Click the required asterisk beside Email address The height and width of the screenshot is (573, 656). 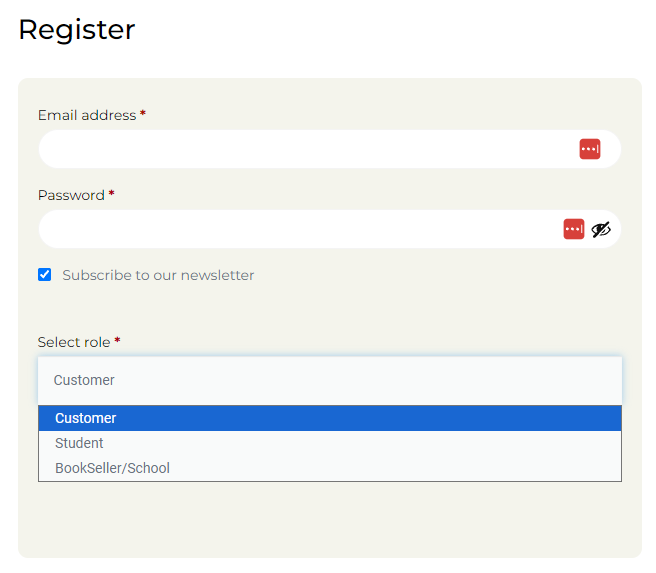pos(143,113)
